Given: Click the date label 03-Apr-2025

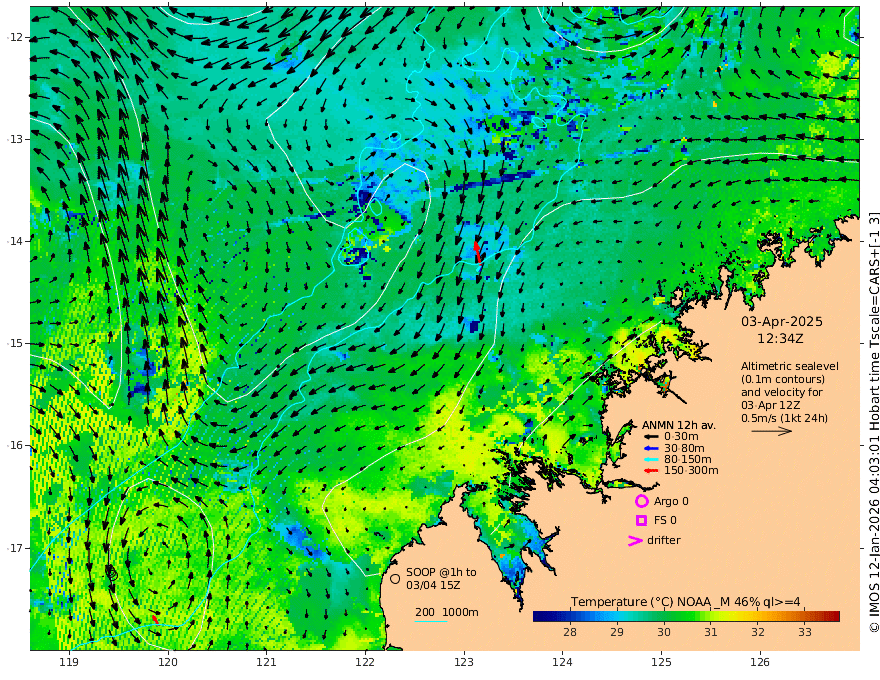Looking at the screenshot, I should 782,321.
